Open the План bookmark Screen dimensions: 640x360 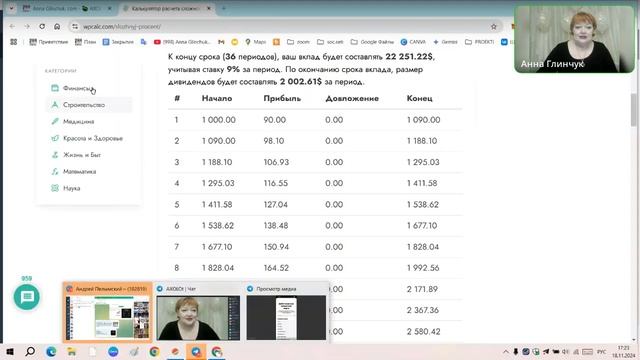point(85,42)
